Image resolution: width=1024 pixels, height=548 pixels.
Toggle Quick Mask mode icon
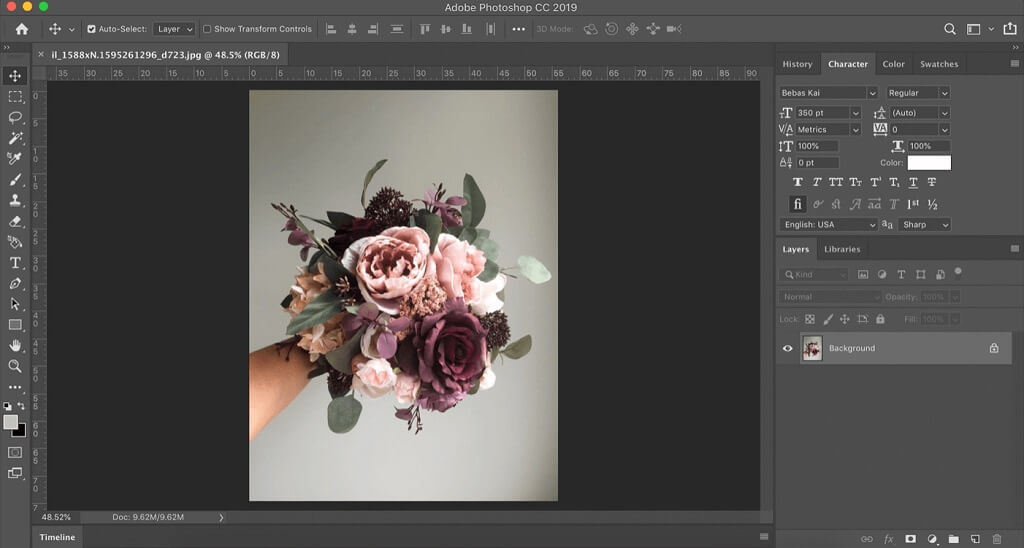coord(14,452)
